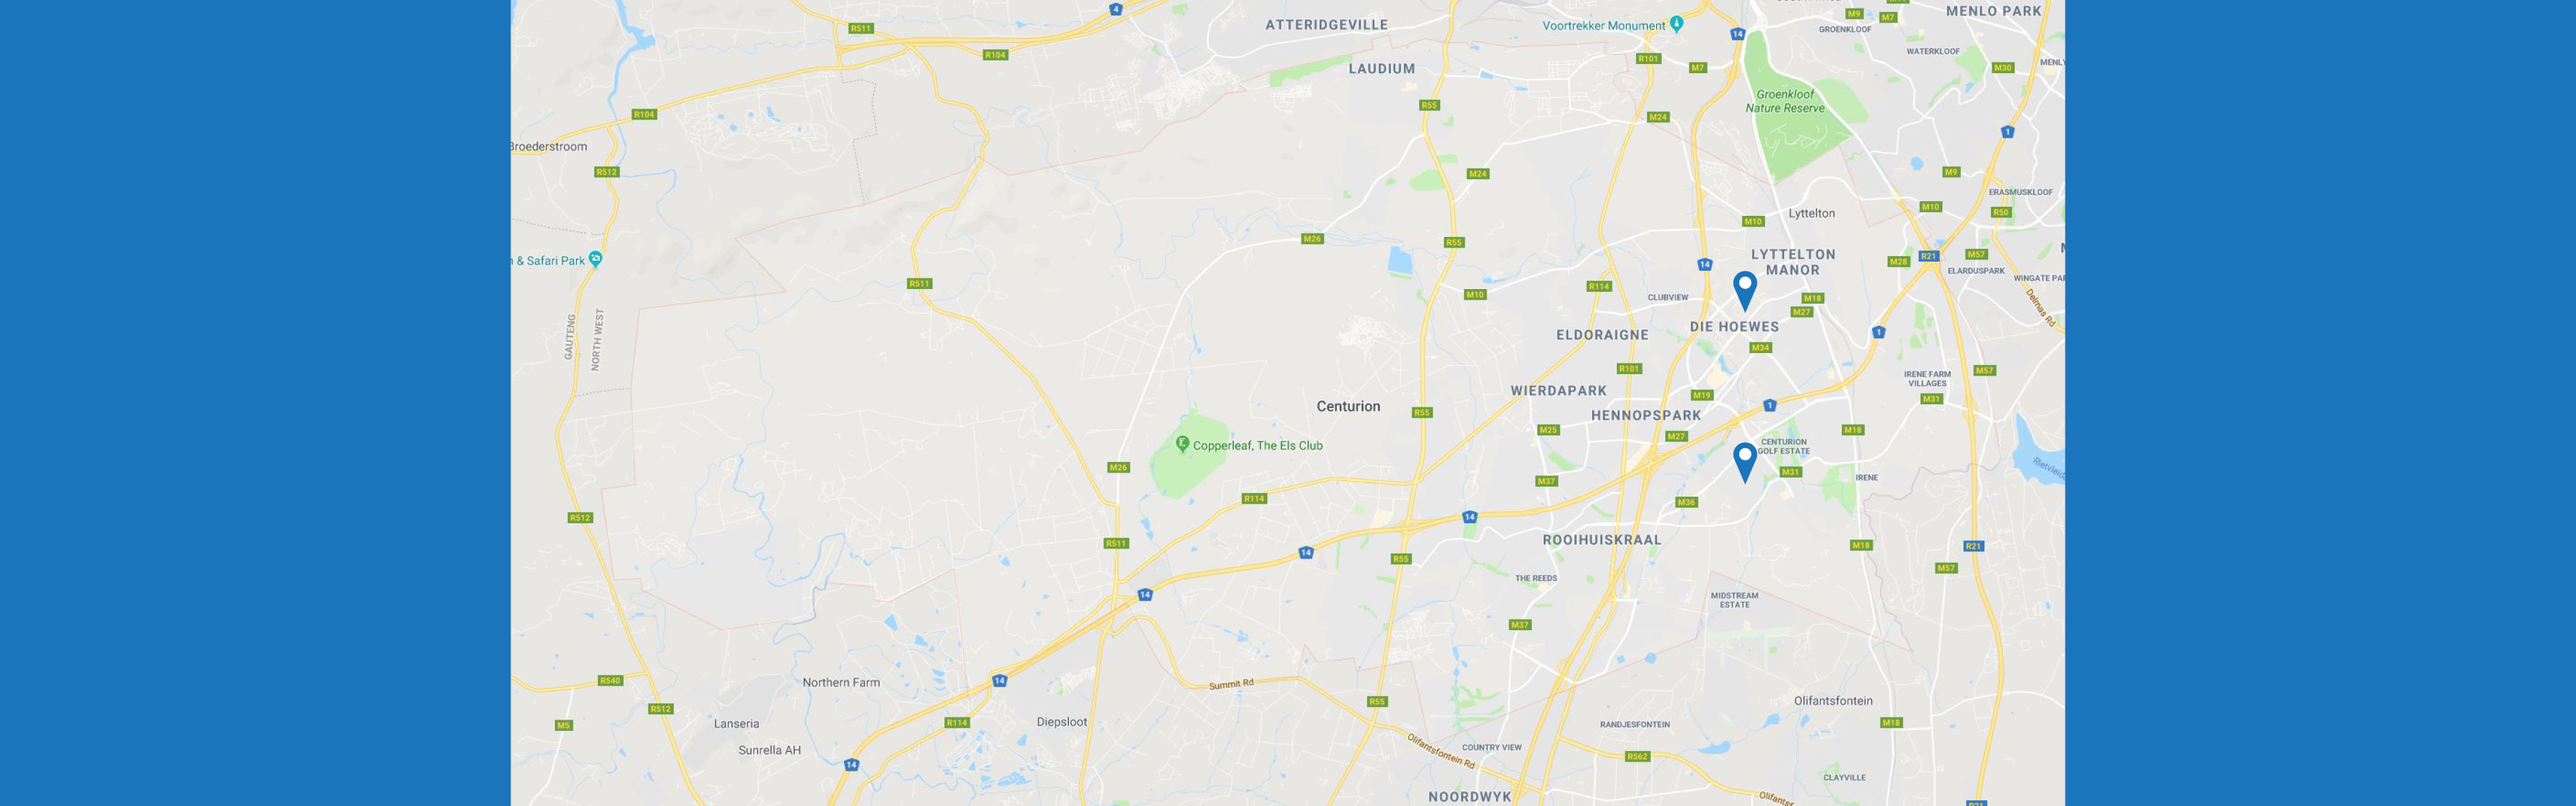This screenshot has width=2576, height=806.
Task: Click the Copperleaf, The Els Club label
Action: [x=1257, y=446]
